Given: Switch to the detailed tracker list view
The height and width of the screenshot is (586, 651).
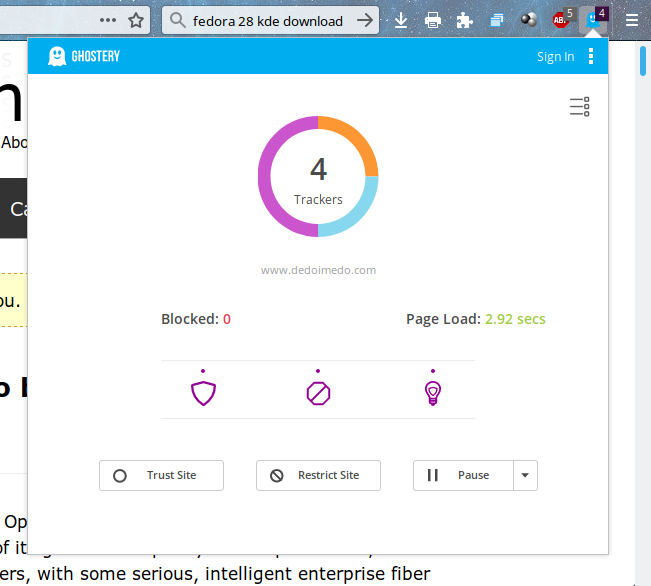Looking at the screenshot, I should tap(580, 107).
